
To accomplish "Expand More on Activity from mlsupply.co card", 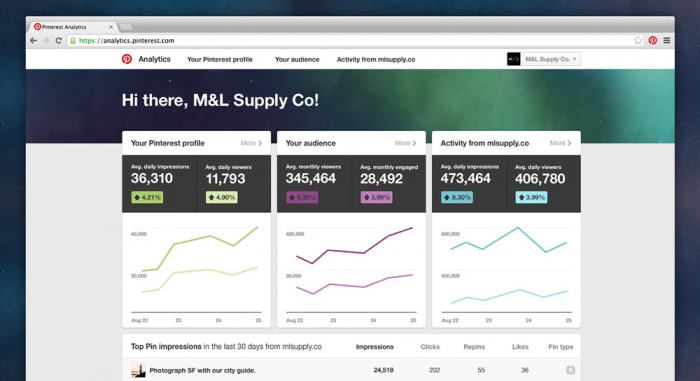I will 560,143.
